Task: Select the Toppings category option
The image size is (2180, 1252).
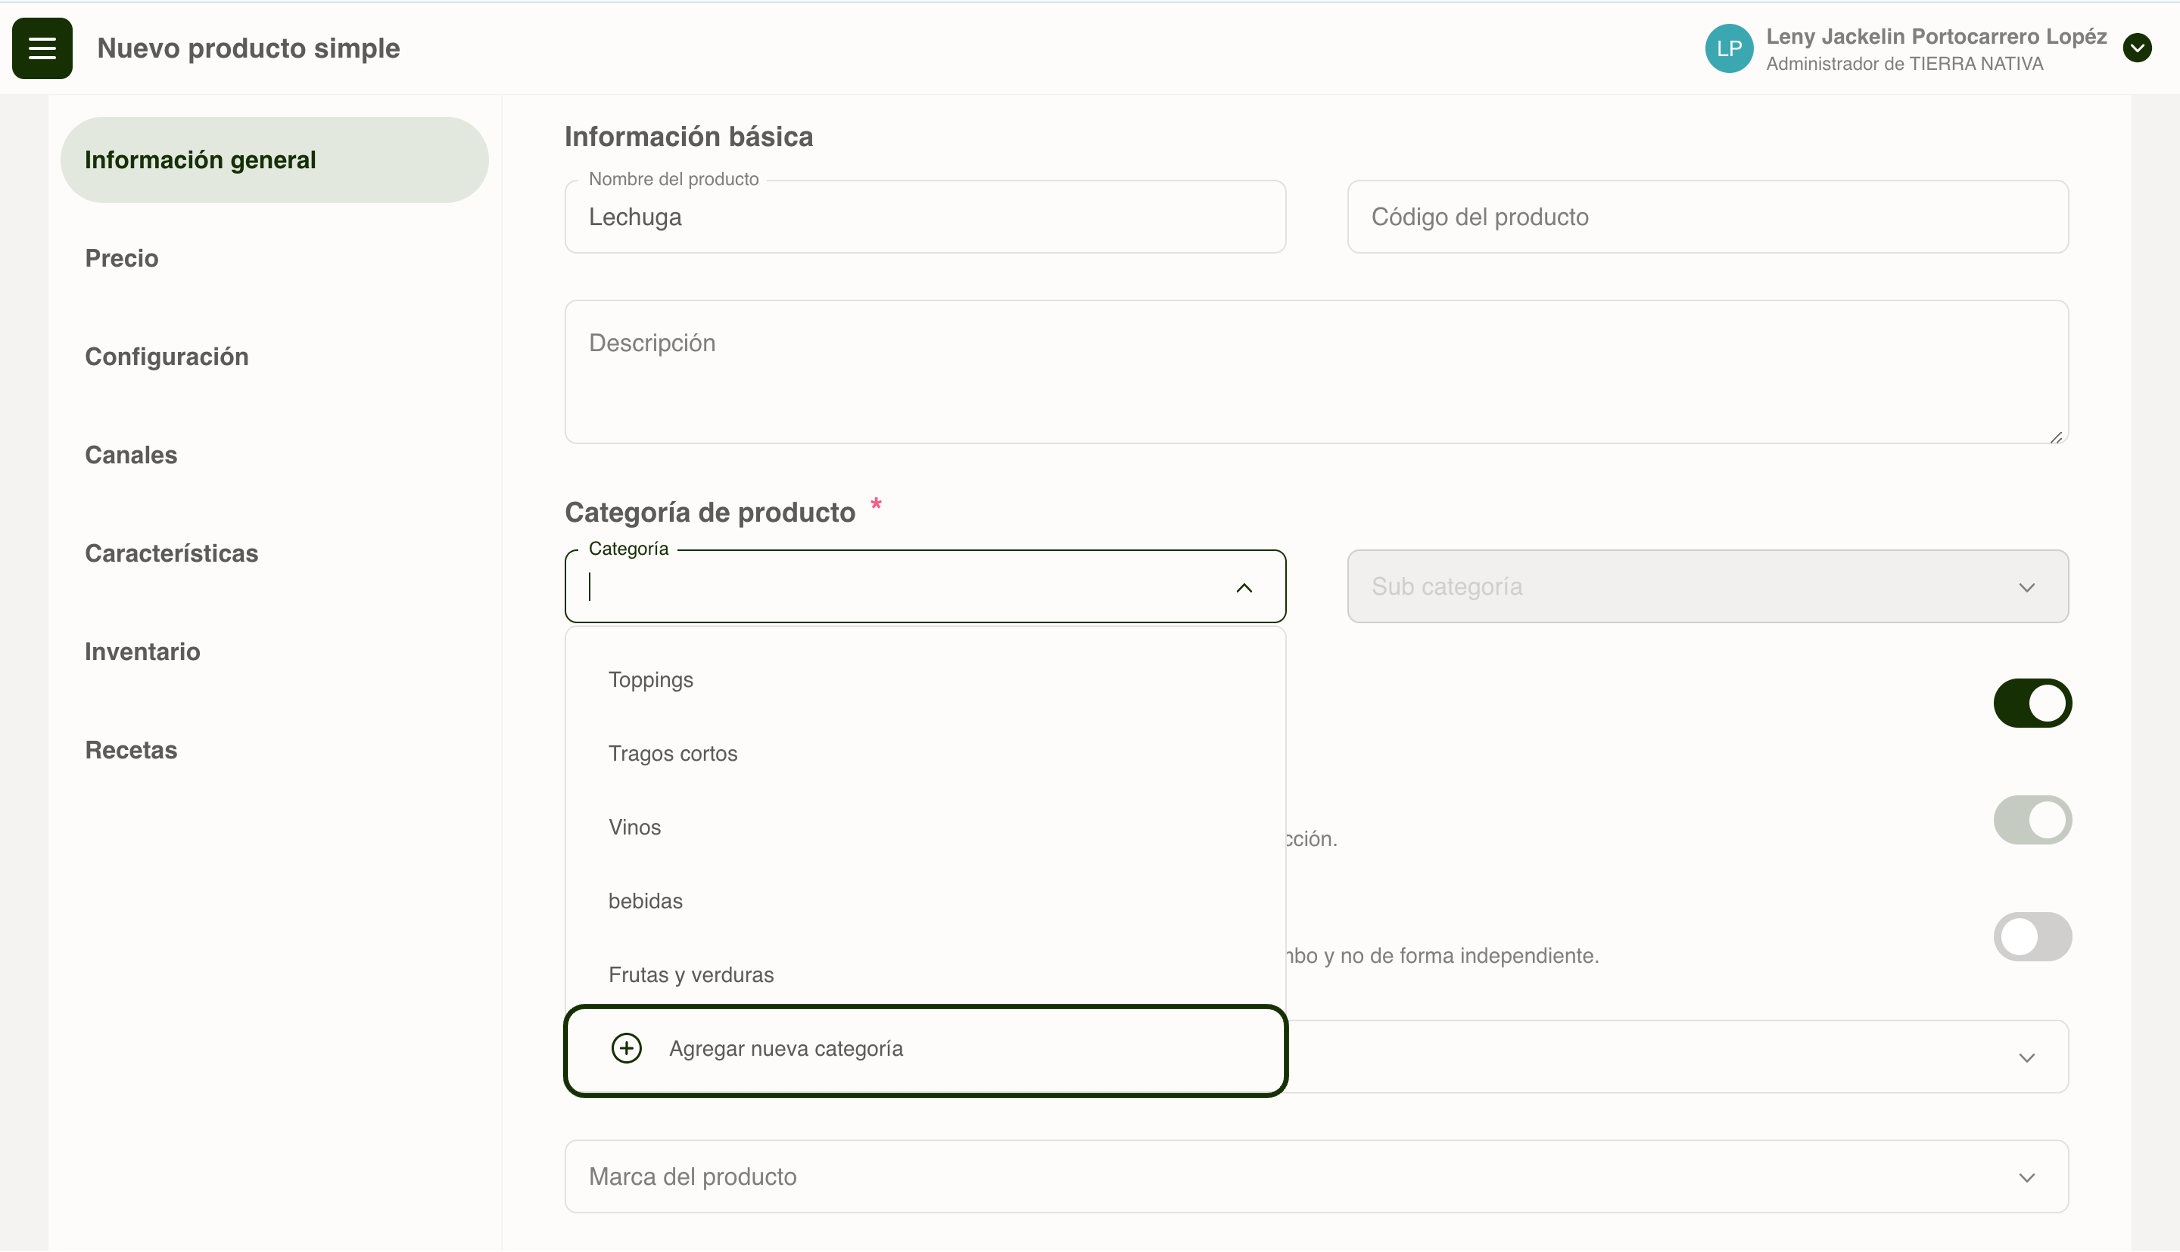Action: 651,680
